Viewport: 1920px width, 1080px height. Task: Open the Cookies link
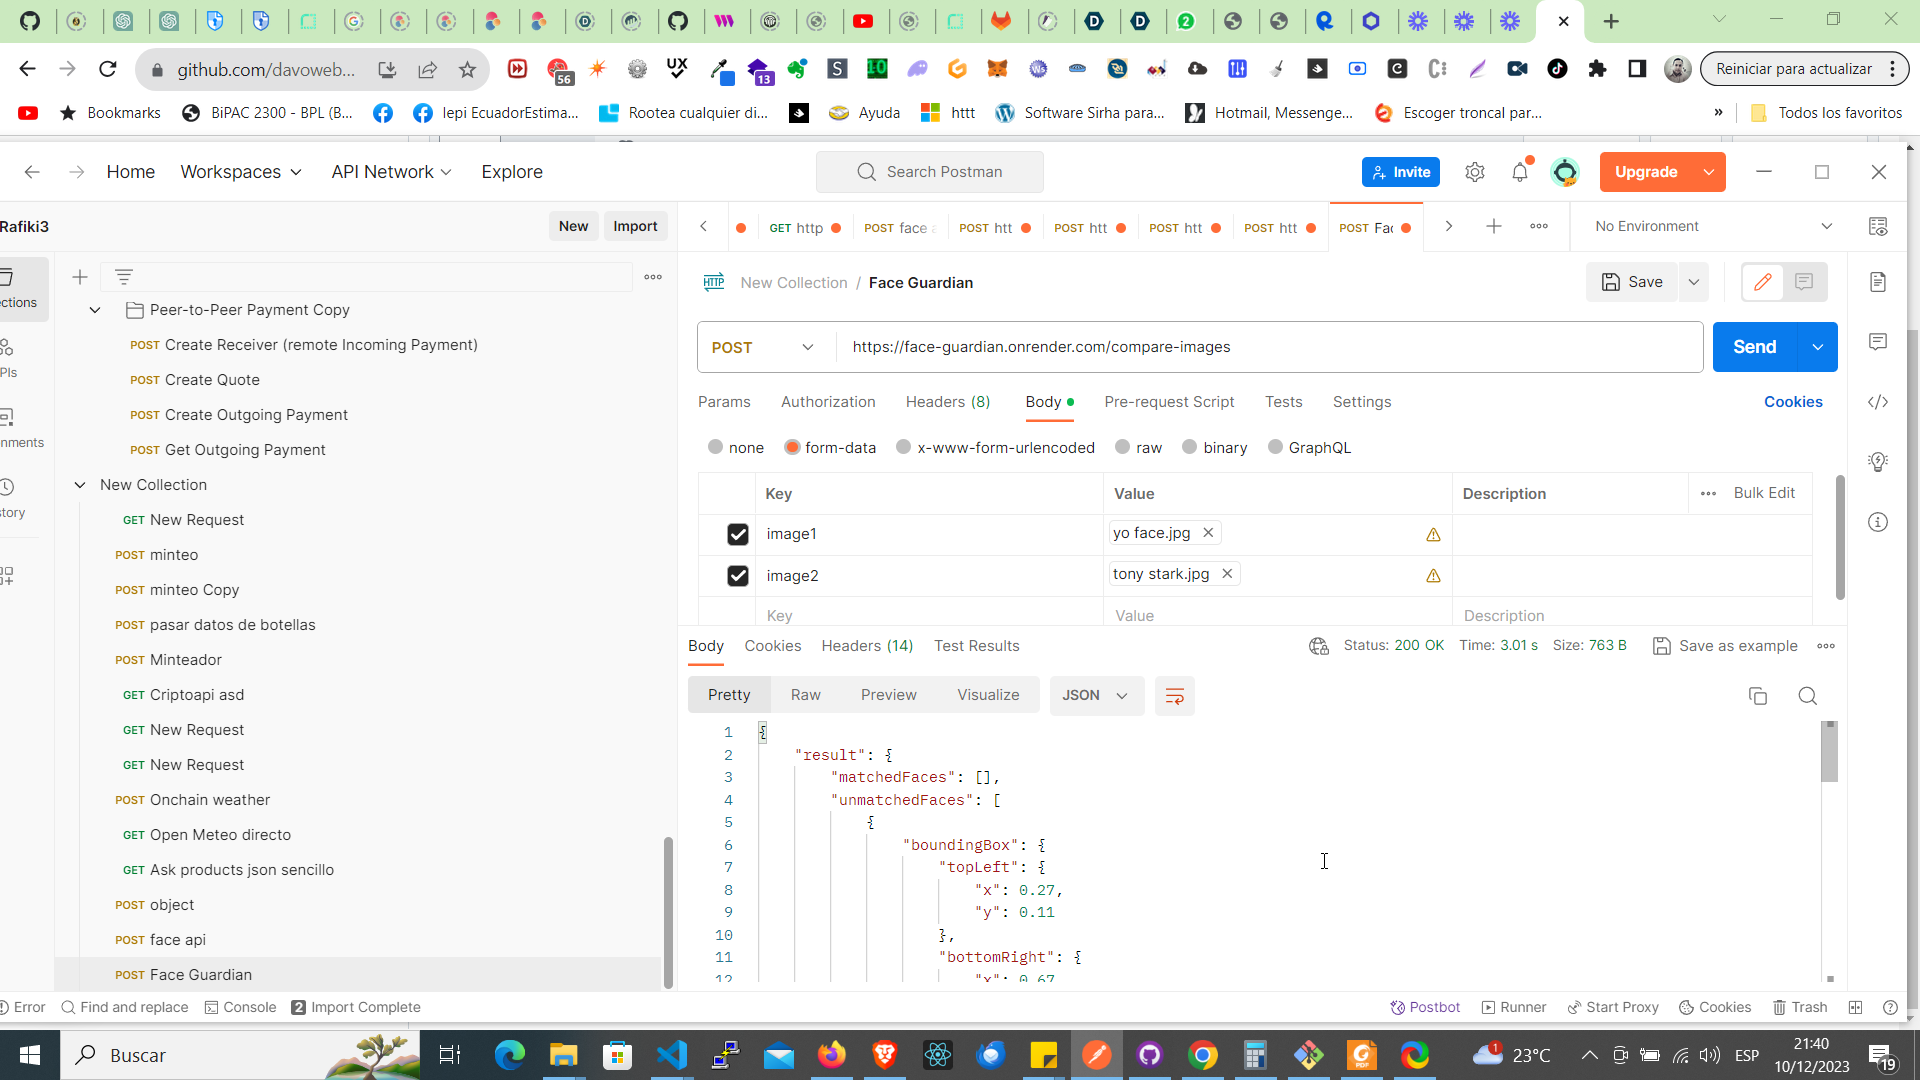1793,402
